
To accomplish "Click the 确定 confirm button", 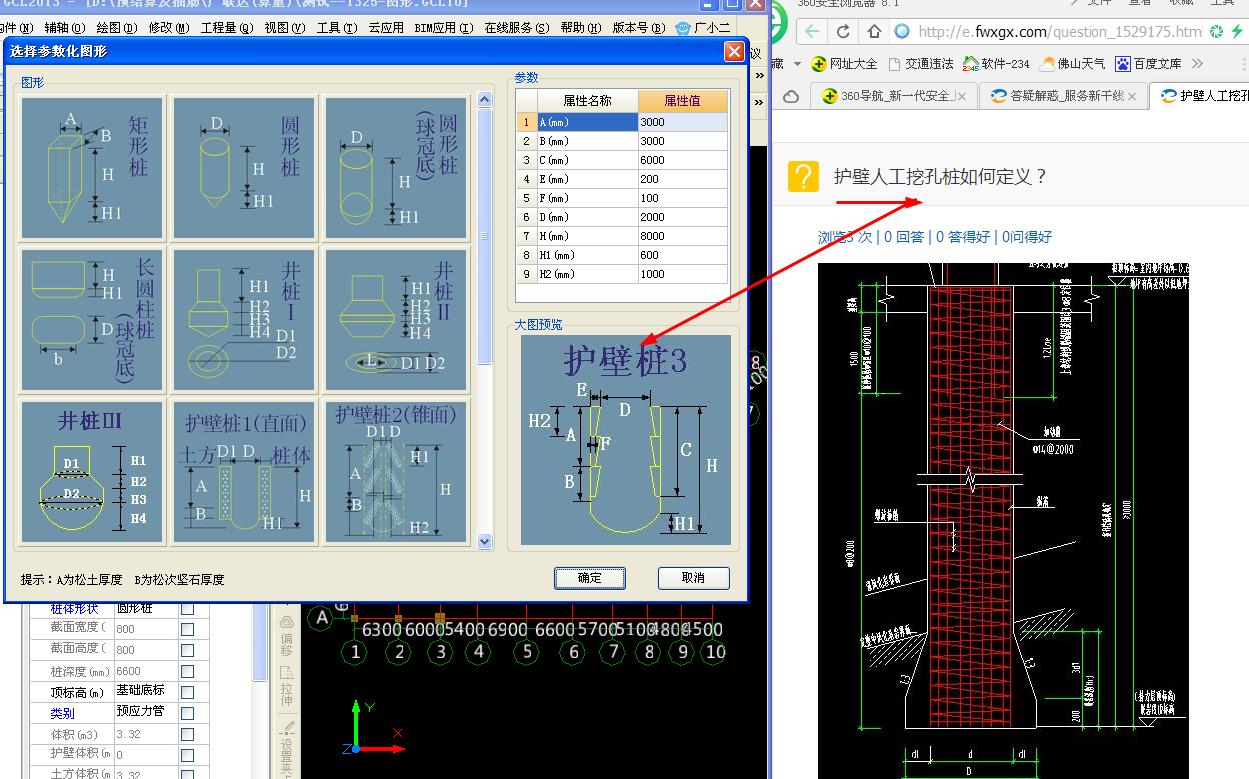I will tap(590, 578).
